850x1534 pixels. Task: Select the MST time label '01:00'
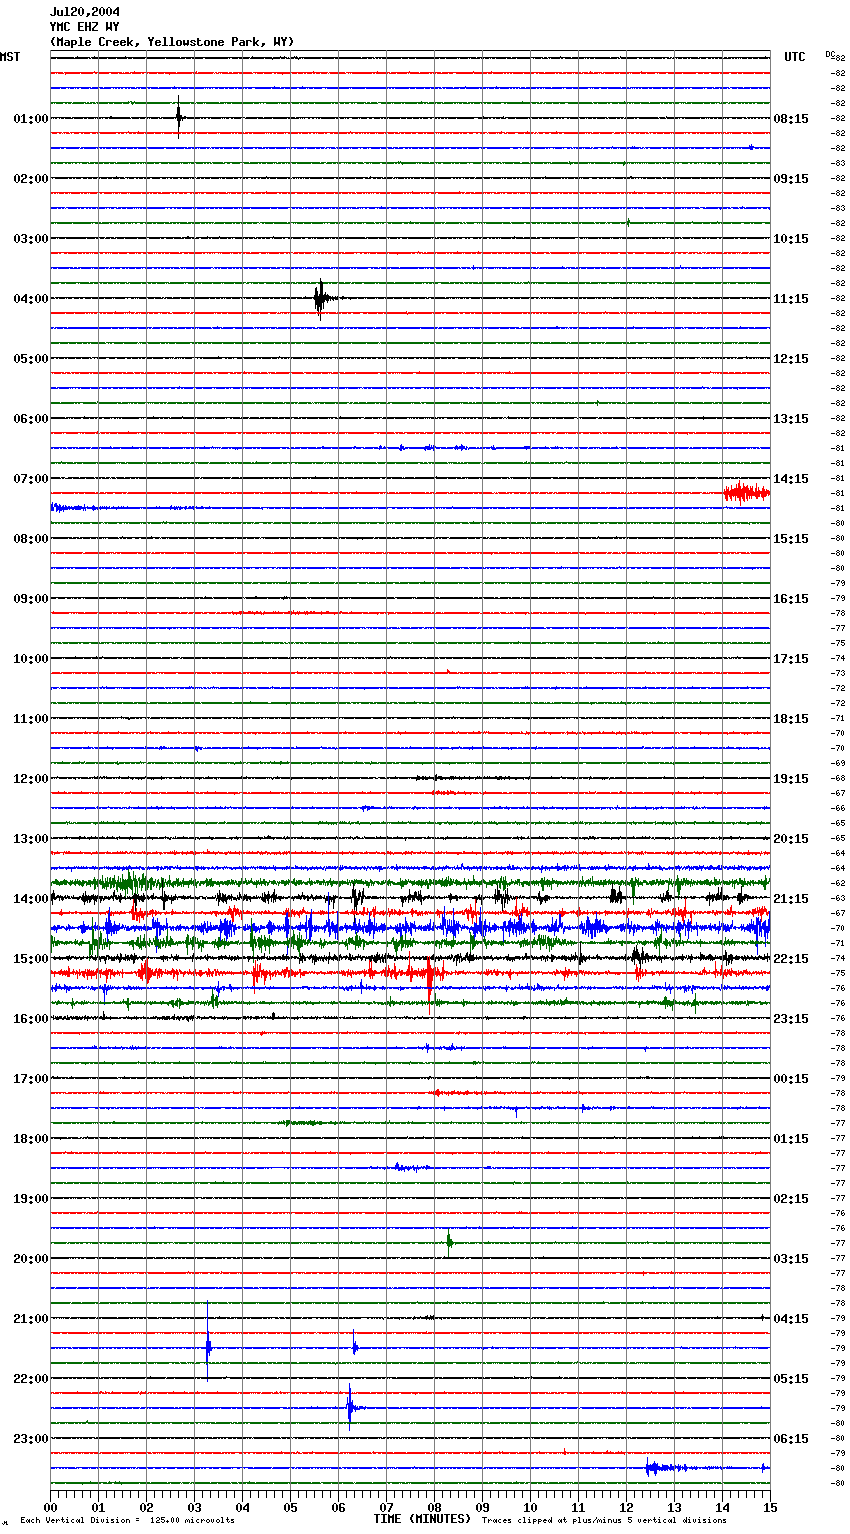[x=31, y=119]
